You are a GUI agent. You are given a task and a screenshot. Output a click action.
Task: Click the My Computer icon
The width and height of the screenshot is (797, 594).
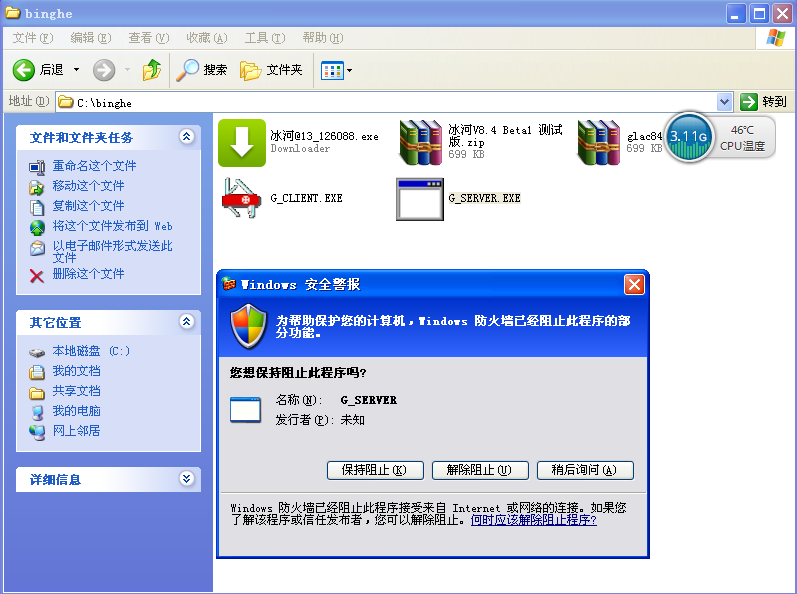coord(37,413)
